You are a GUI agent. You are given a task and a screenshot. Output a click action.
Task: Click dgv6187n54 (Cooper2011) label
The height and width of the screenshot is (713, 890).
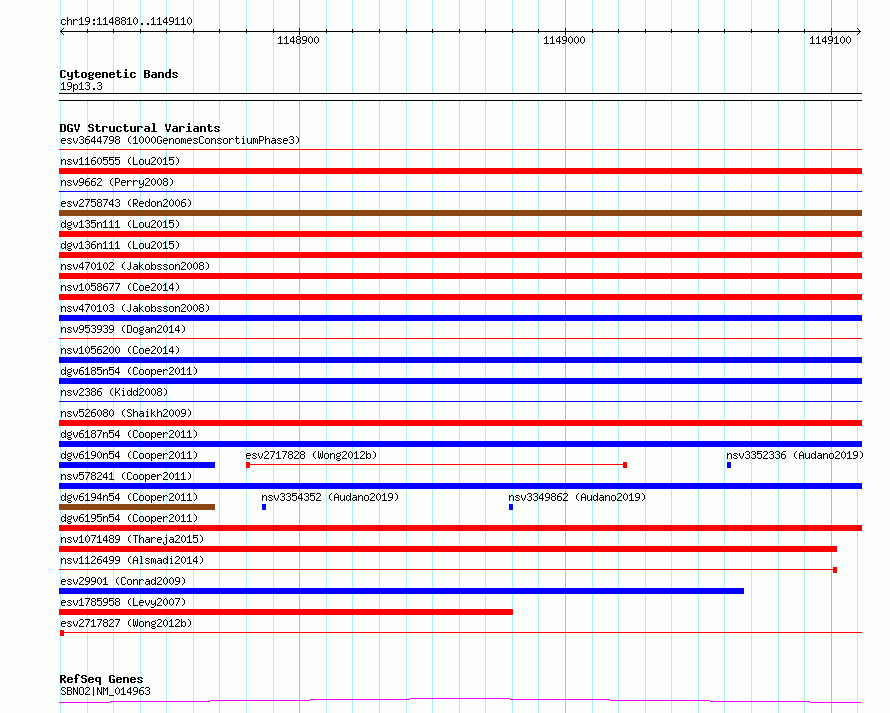(129, 434)
